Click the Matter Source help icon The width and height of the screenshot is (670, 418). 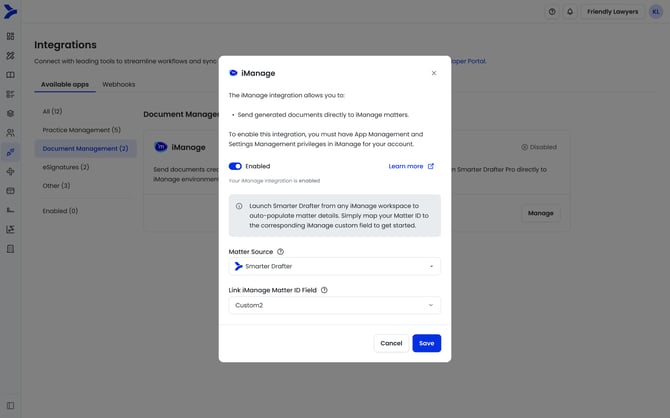tap(280, 252)
